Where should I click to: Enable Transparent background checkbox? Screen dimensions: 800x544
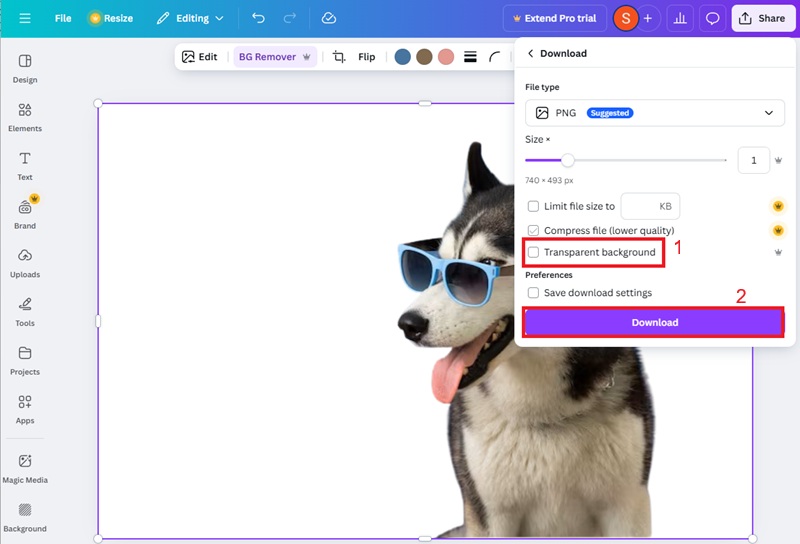[533, 252]
